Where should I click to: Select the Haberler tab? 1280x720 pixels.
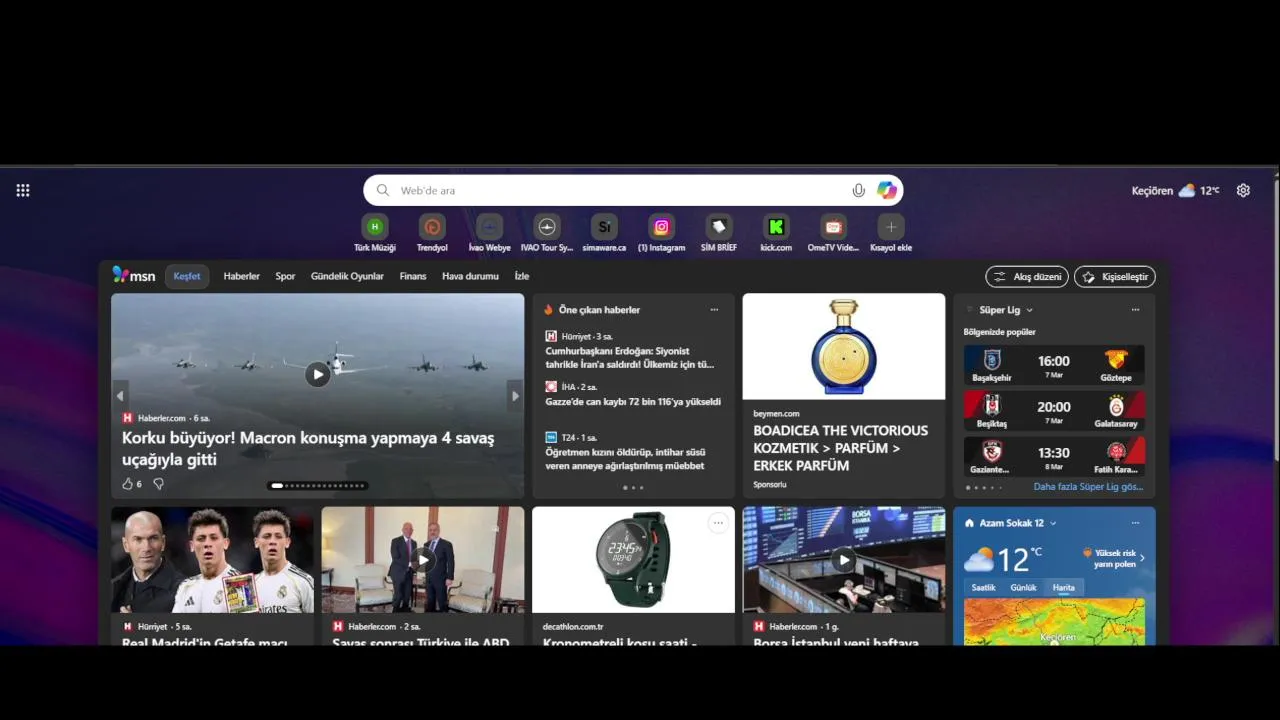pos(241,276)
